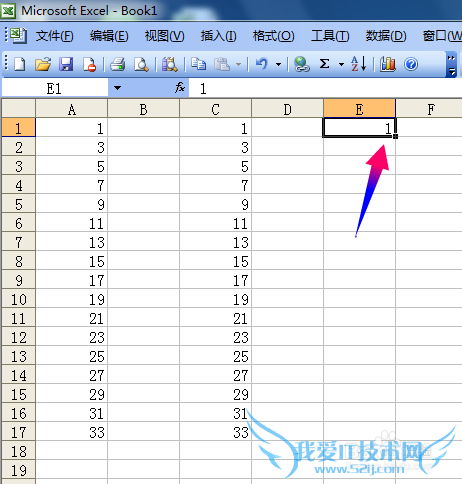Sort ascending with the A-Z icon
This screenshot has width=462, height=484.
click(359, 64)
